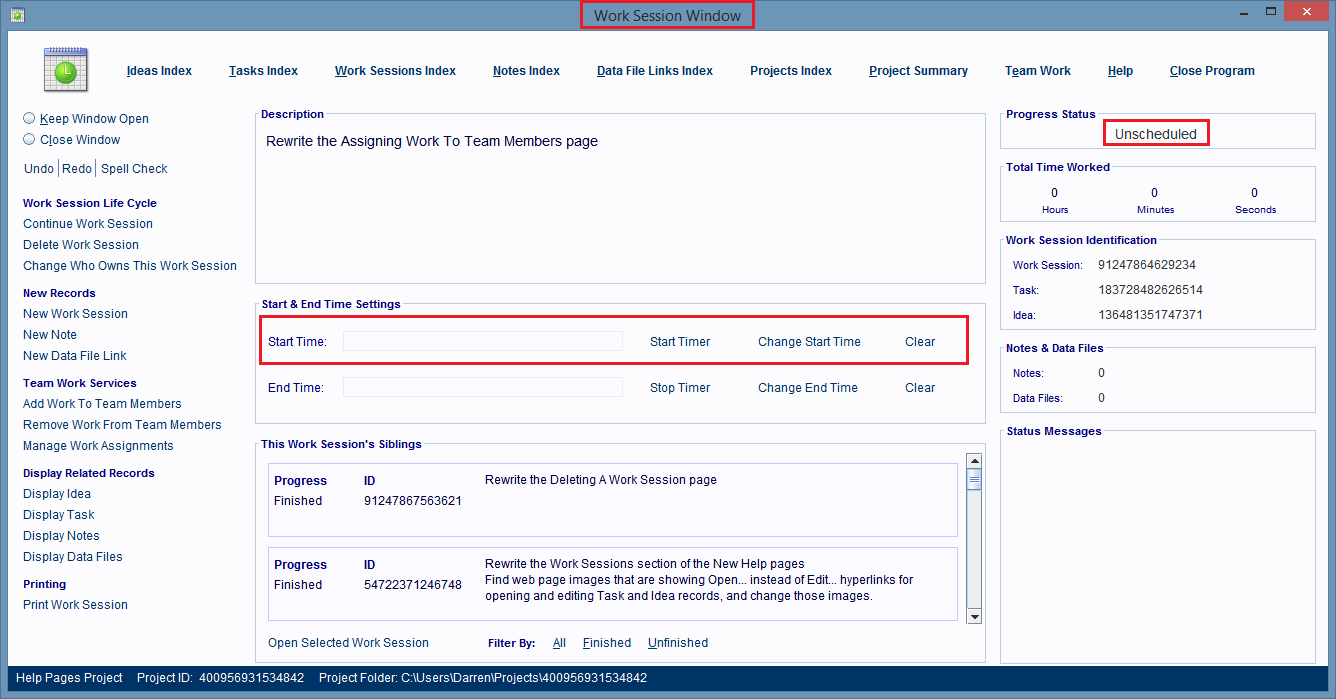Click Print Work Session
This screenshot has height=699, width=1336.
click(75, 605)
